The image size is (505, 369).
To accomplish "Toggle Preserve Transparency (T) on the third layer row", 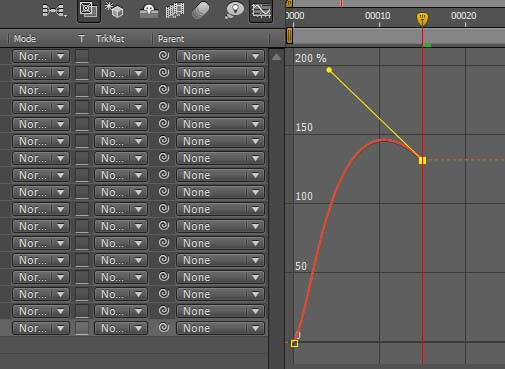I will (x=82, y=90).
